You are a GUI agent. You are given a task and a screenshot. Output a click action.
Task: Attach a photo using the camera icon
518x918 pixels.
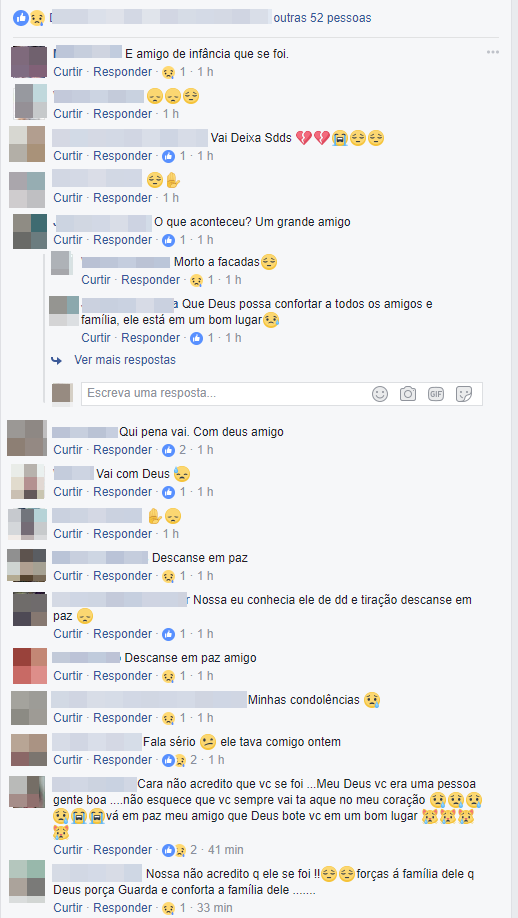tap(408, 394)
